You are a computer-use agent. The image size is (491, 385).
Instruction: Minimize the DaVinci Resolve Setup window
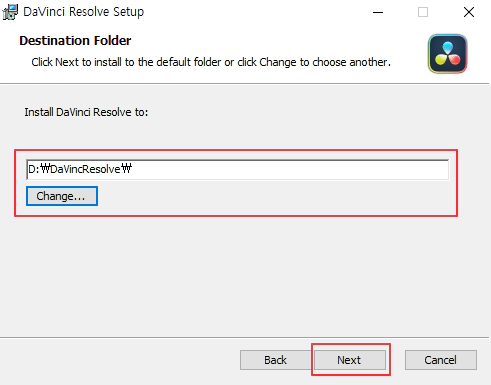tap(378, 12)
